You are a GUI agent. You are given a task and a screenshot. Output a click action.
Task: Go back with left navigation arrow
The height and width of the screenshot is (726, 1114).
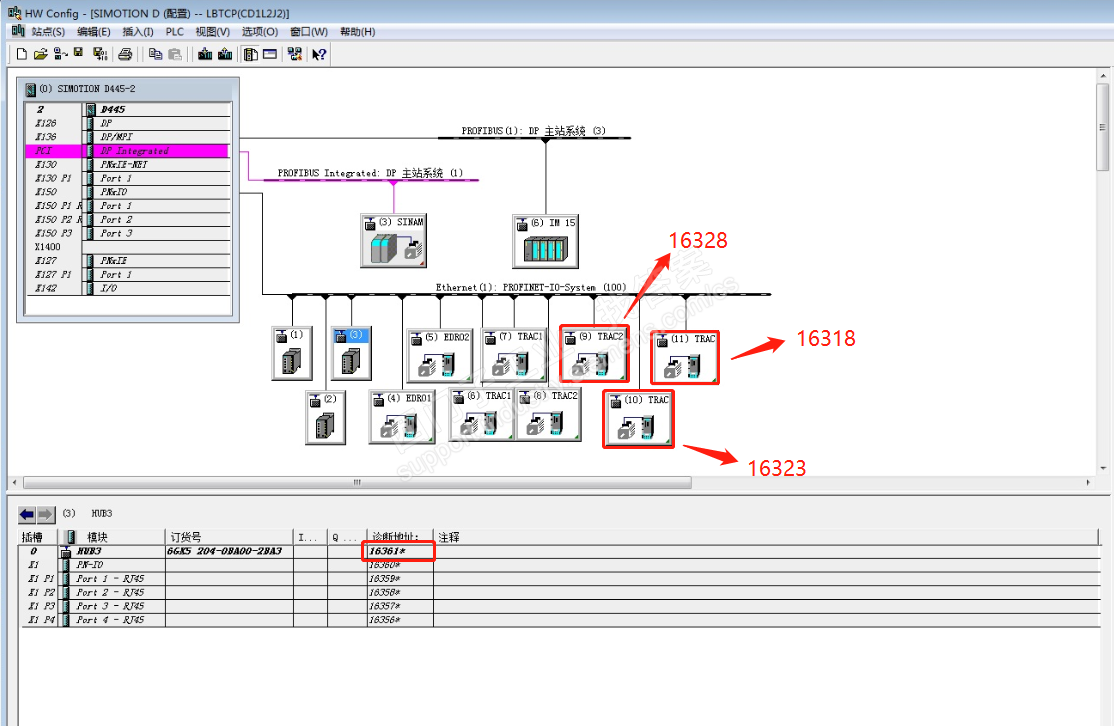[x=27, y=514]
